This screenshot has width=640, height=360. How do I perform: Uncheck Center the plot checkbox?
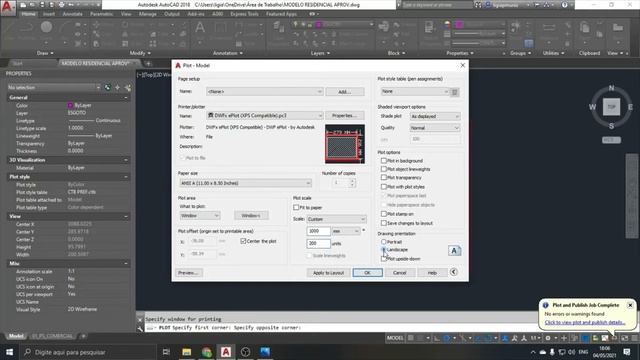243,241
